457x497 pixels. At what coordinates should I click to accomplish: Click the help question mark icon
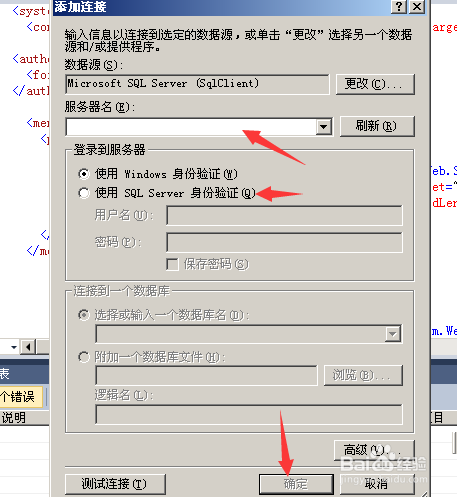[x=399, y=6]
